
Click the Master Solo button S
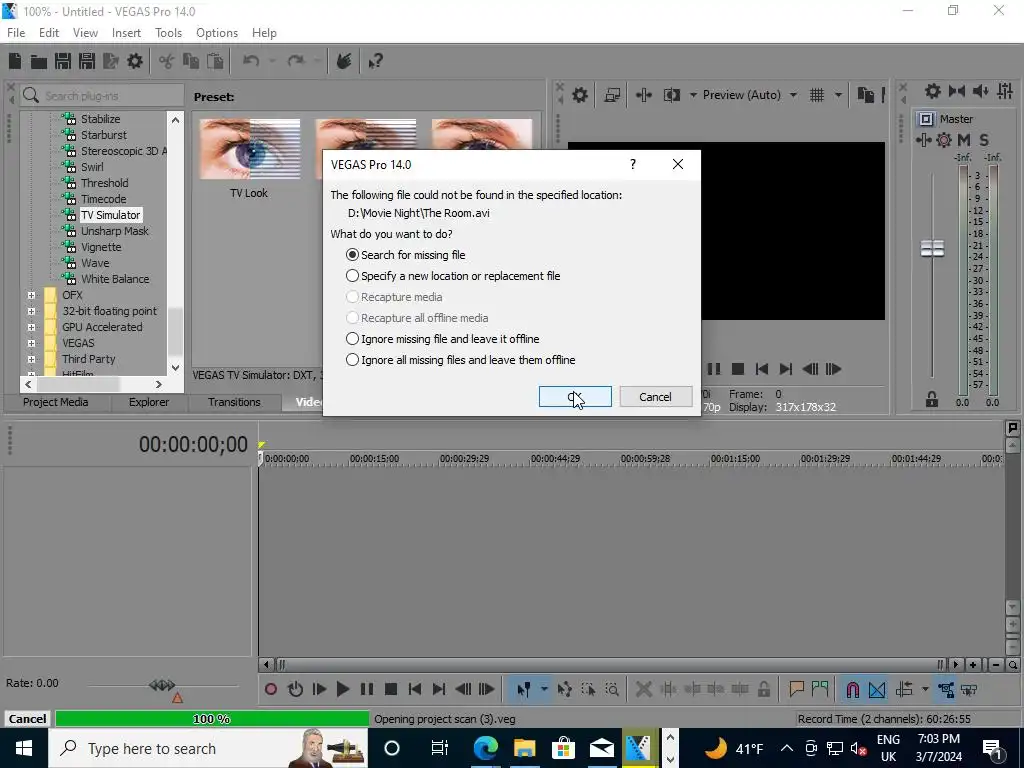pyautogui.click(x=984, y=140)
